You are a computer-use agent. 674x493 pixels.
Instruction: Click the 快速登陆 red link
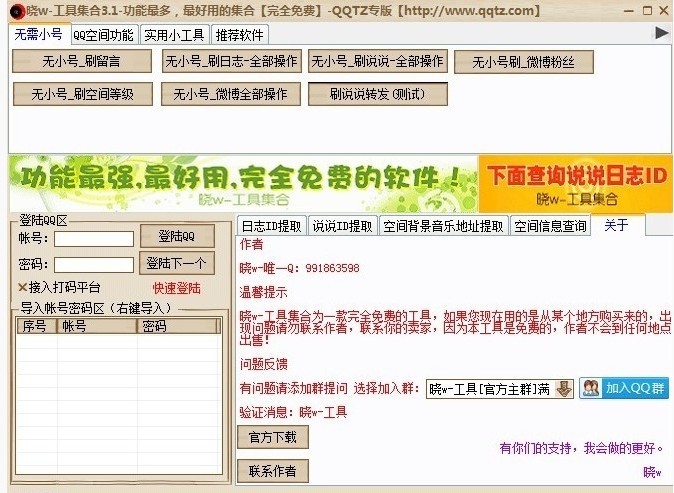coord(177,288)
